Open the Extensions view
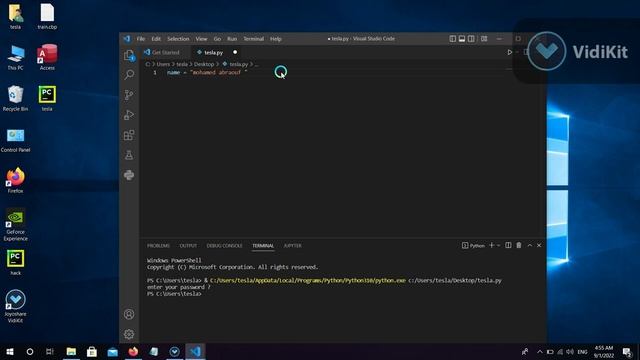Screen dimensions: 640x360 pyautogui.click(x=129, y=135)
